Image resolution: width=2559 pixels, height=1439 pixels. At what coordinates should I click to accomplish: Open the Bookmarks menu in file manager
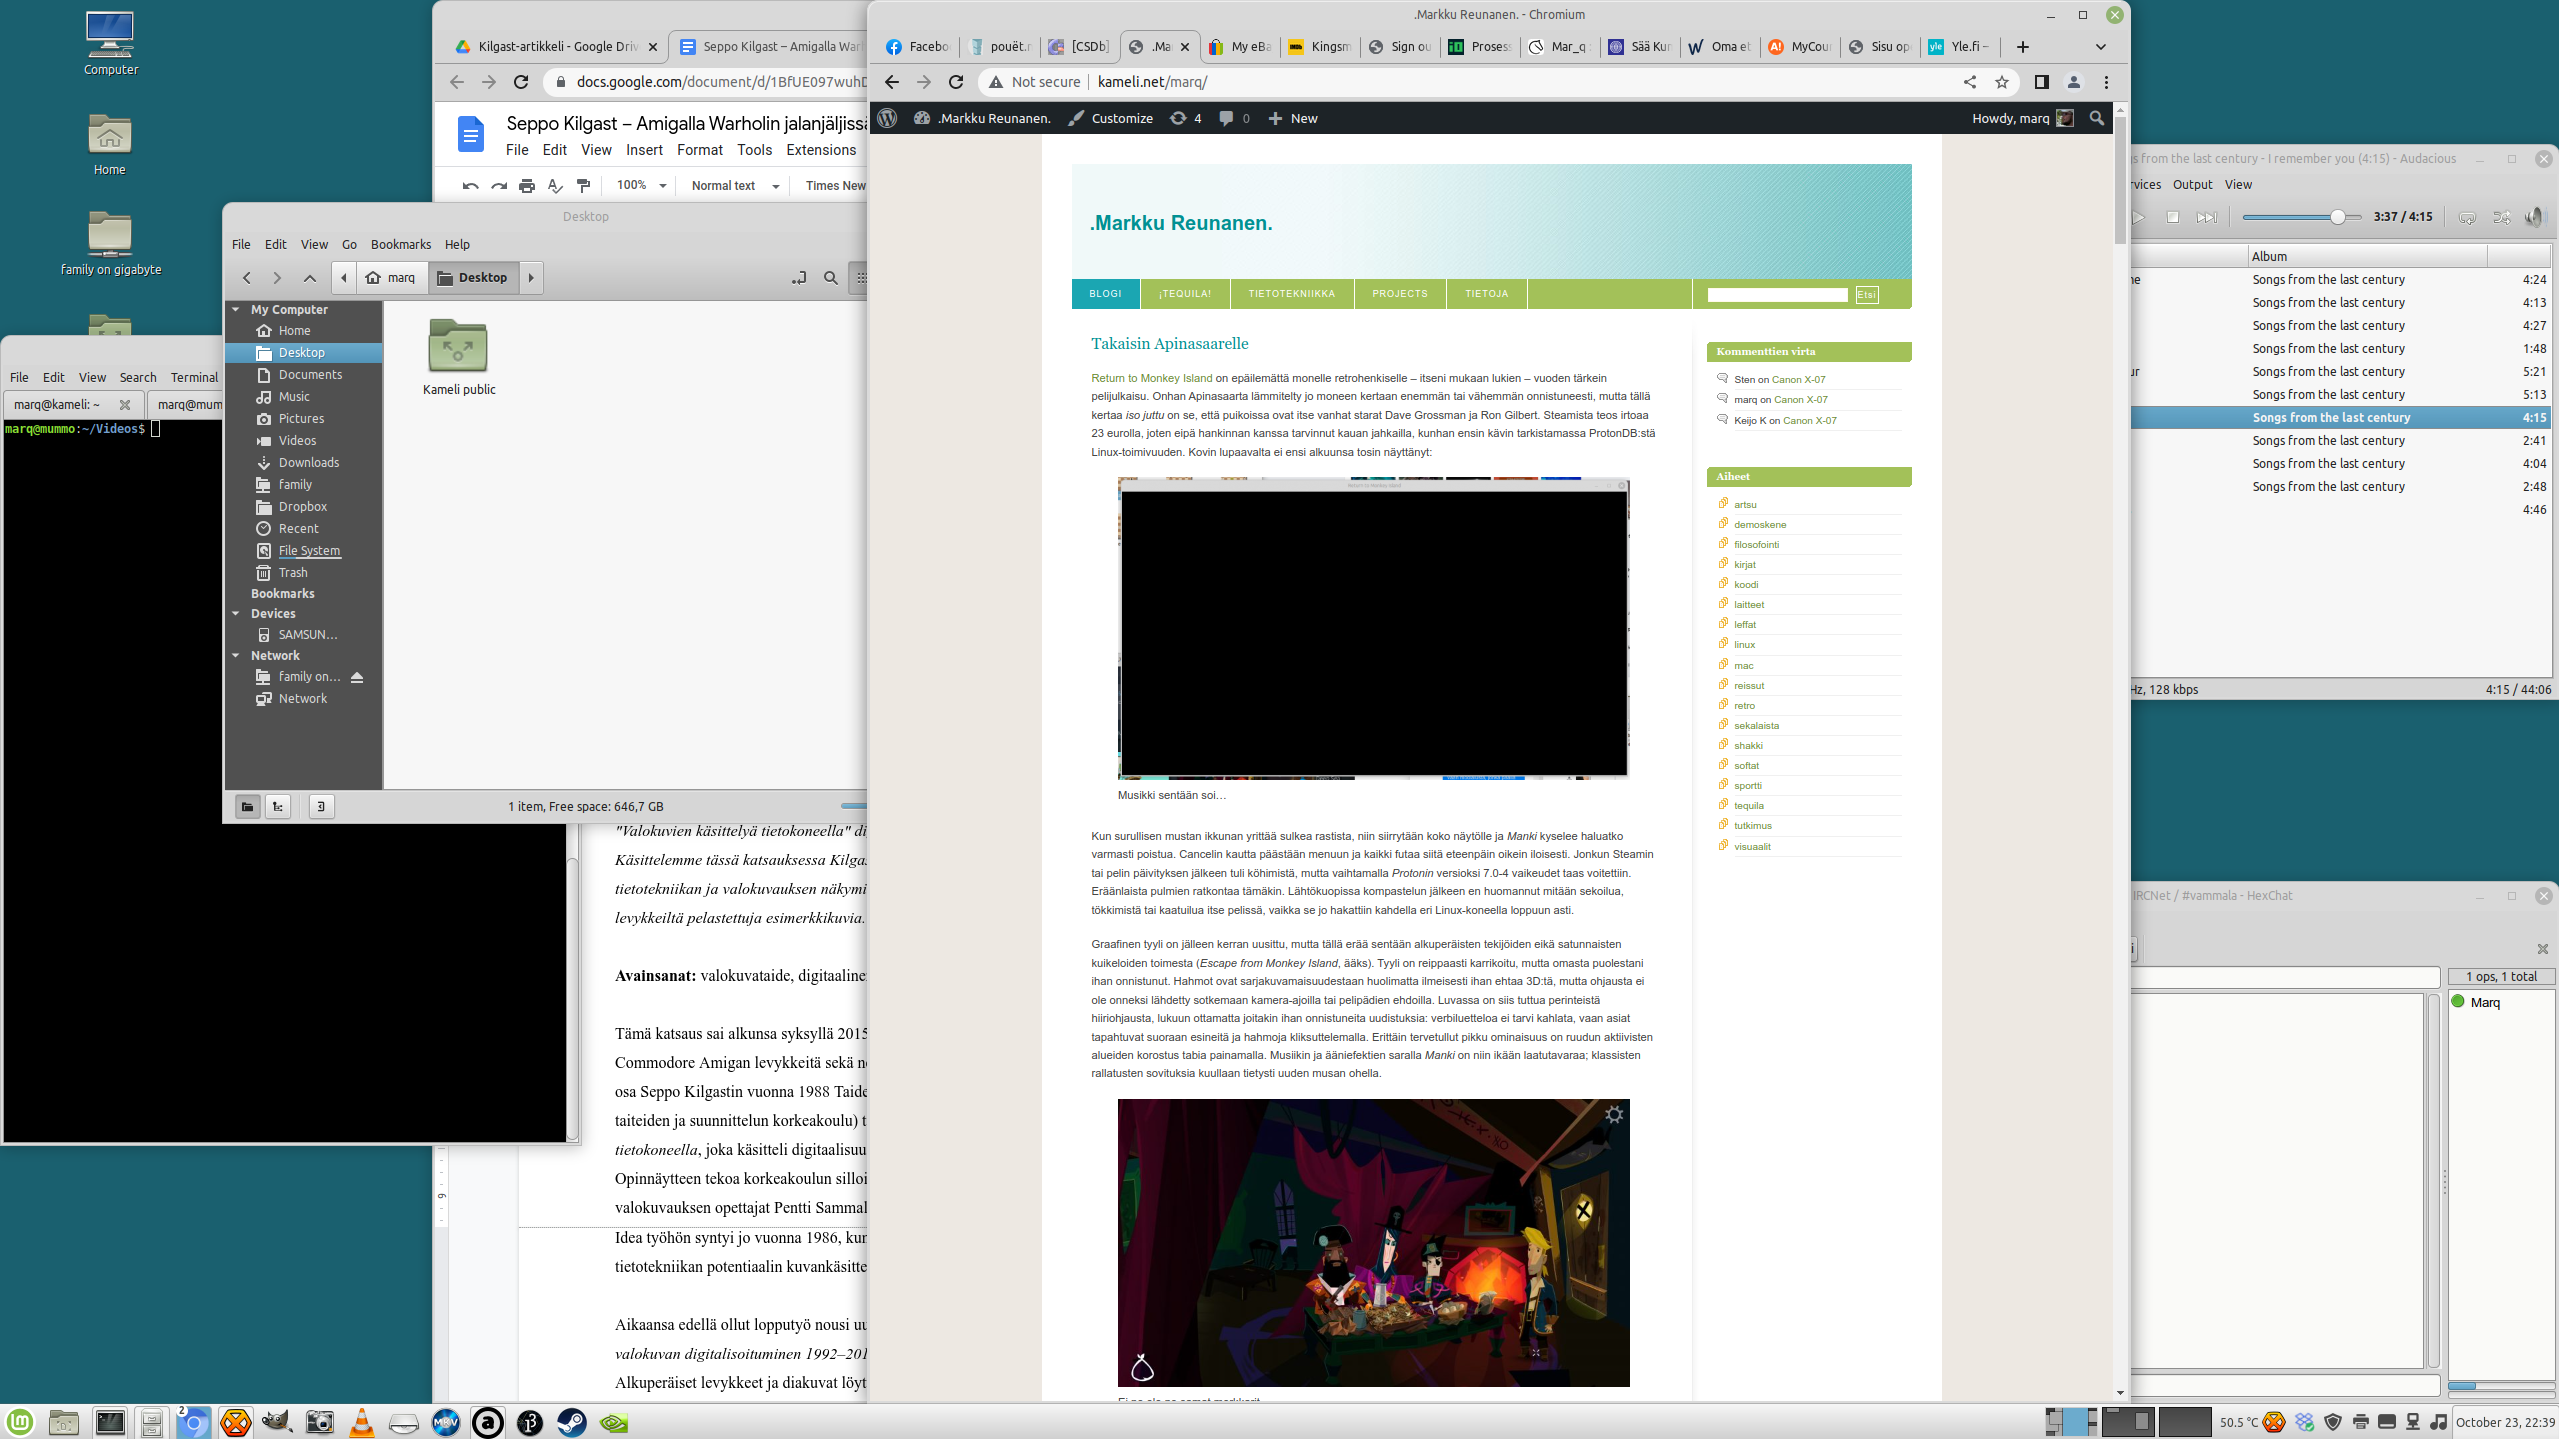pos(400,244)
